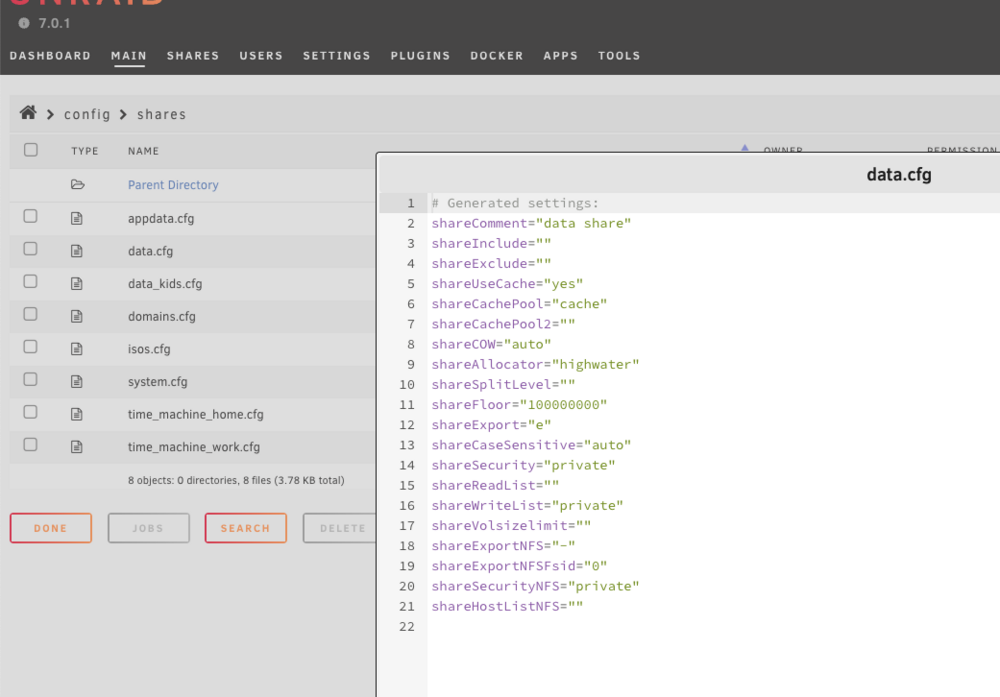Click the shareSecurity="private" line
Image resolution: width=1000 pixels, height=697 pixels.
(x=524, y=465)
